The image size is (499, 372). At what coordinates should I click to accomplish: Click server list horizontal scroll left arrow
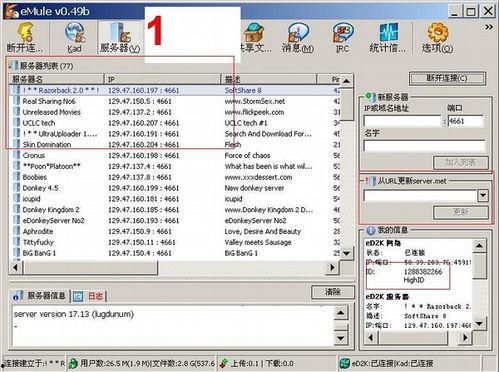click(x=15, y=267)
